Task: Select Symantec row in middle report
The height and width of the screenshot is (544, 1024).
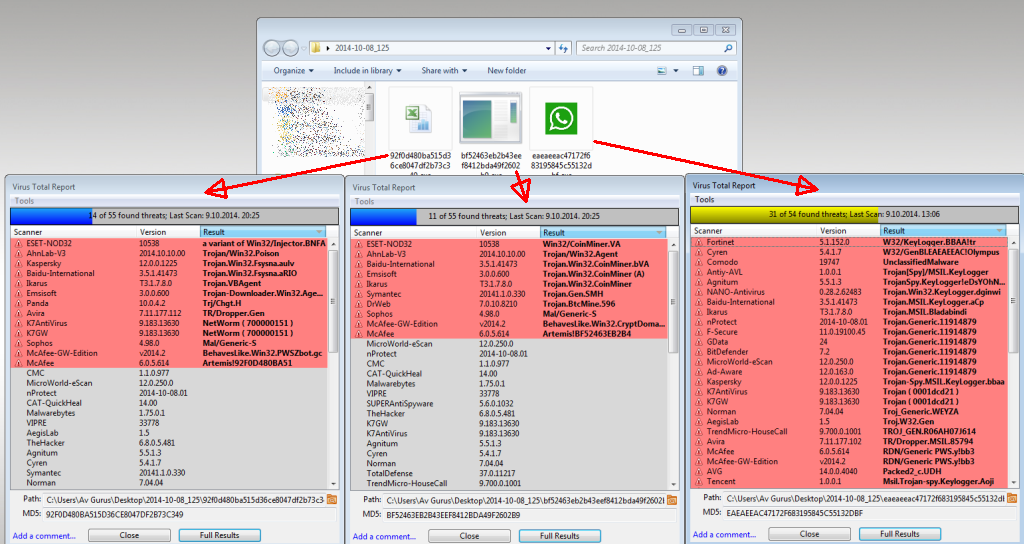Action: click(x=509, y=294)
